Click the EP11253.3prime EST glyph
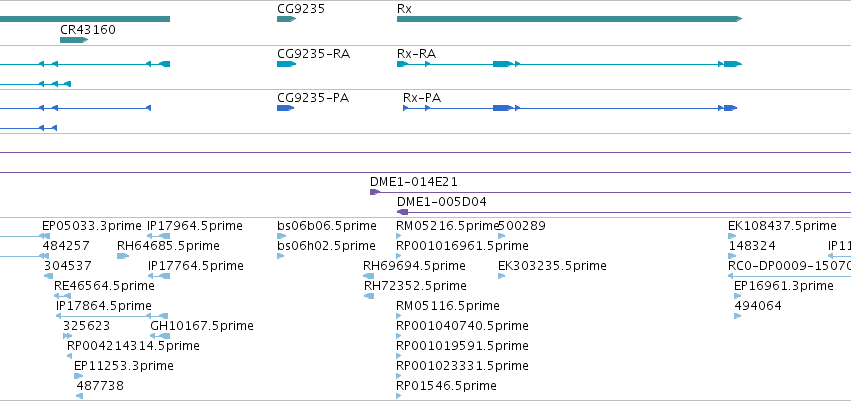Screen dimensions: 851x401 pyautogui.click(x=79, y=376)
